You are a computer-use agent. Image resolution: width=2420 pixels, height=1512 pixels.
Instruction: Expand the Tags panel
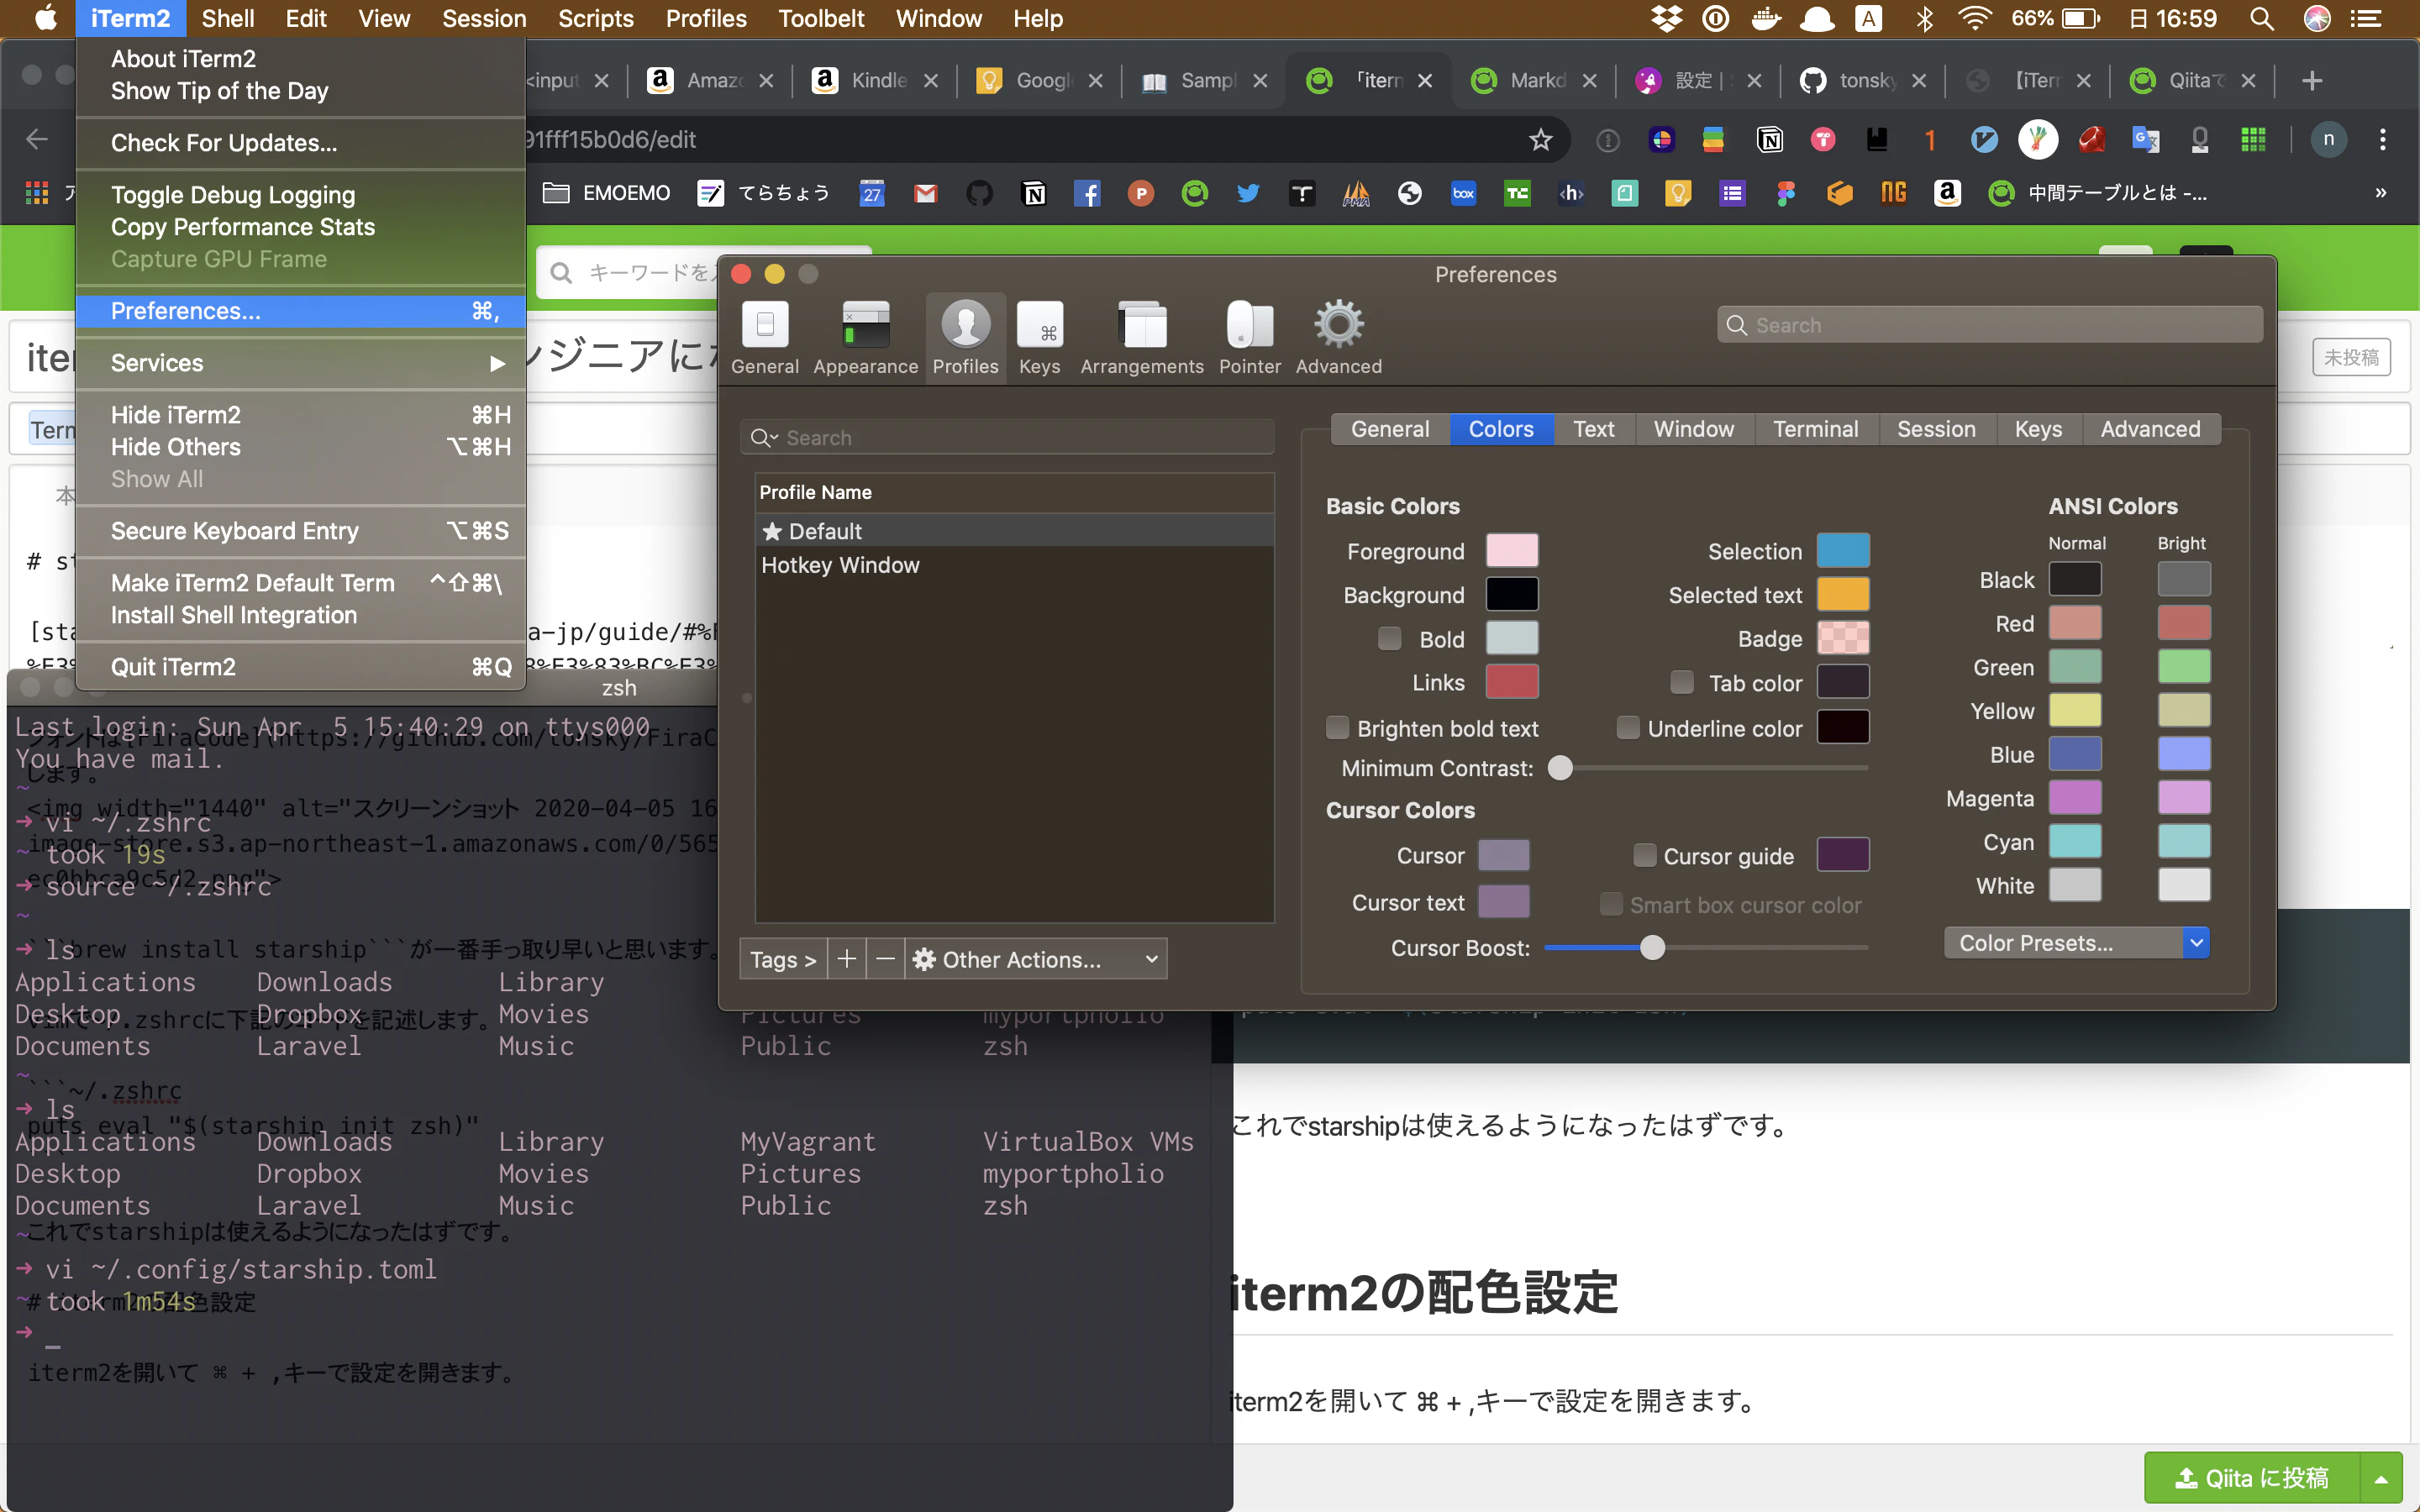(x=783, y=959)
